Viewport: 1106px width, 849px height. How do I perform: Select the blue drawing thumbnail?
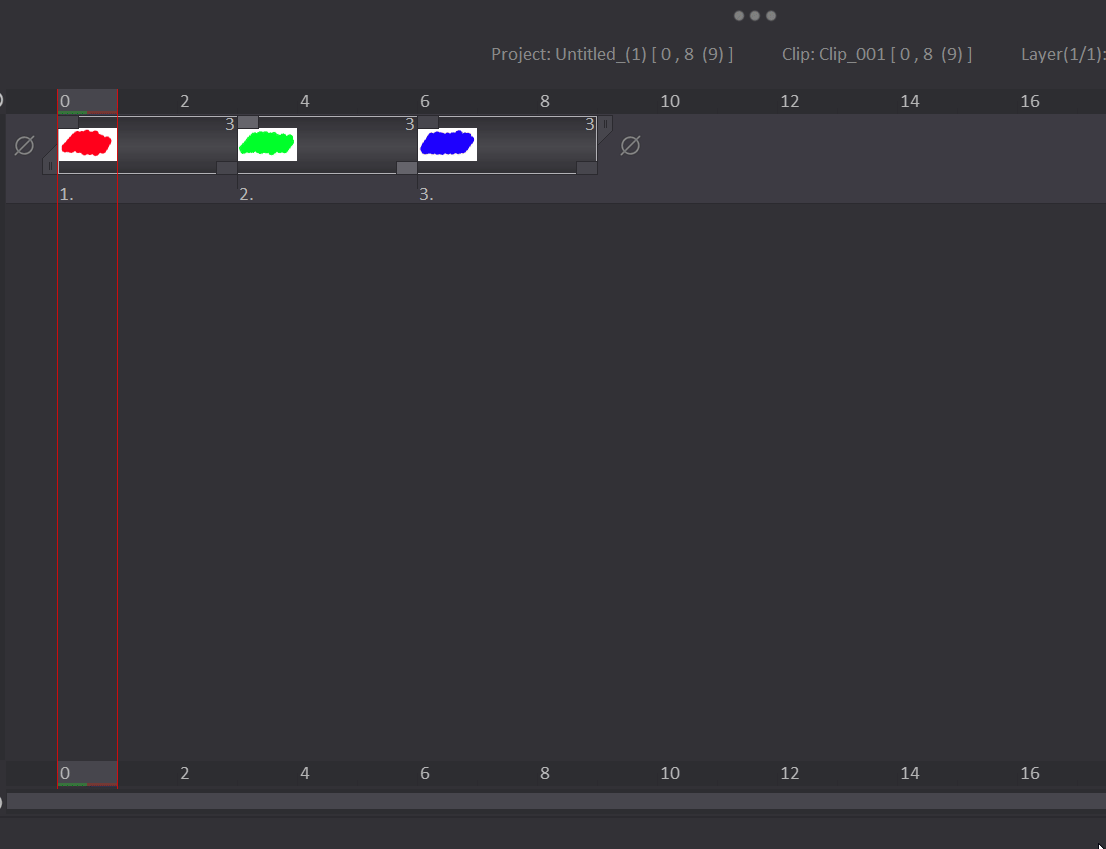(x=447, y=144)
